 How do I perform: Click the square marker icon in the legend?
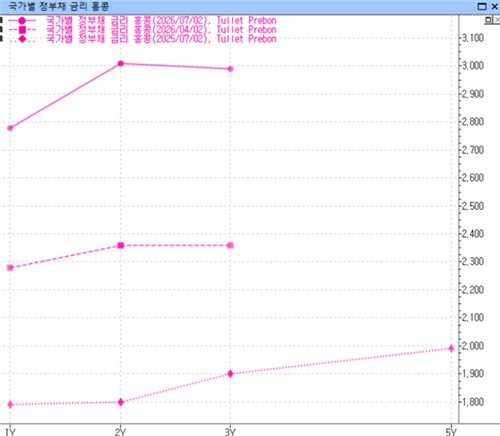click(22, 30)
